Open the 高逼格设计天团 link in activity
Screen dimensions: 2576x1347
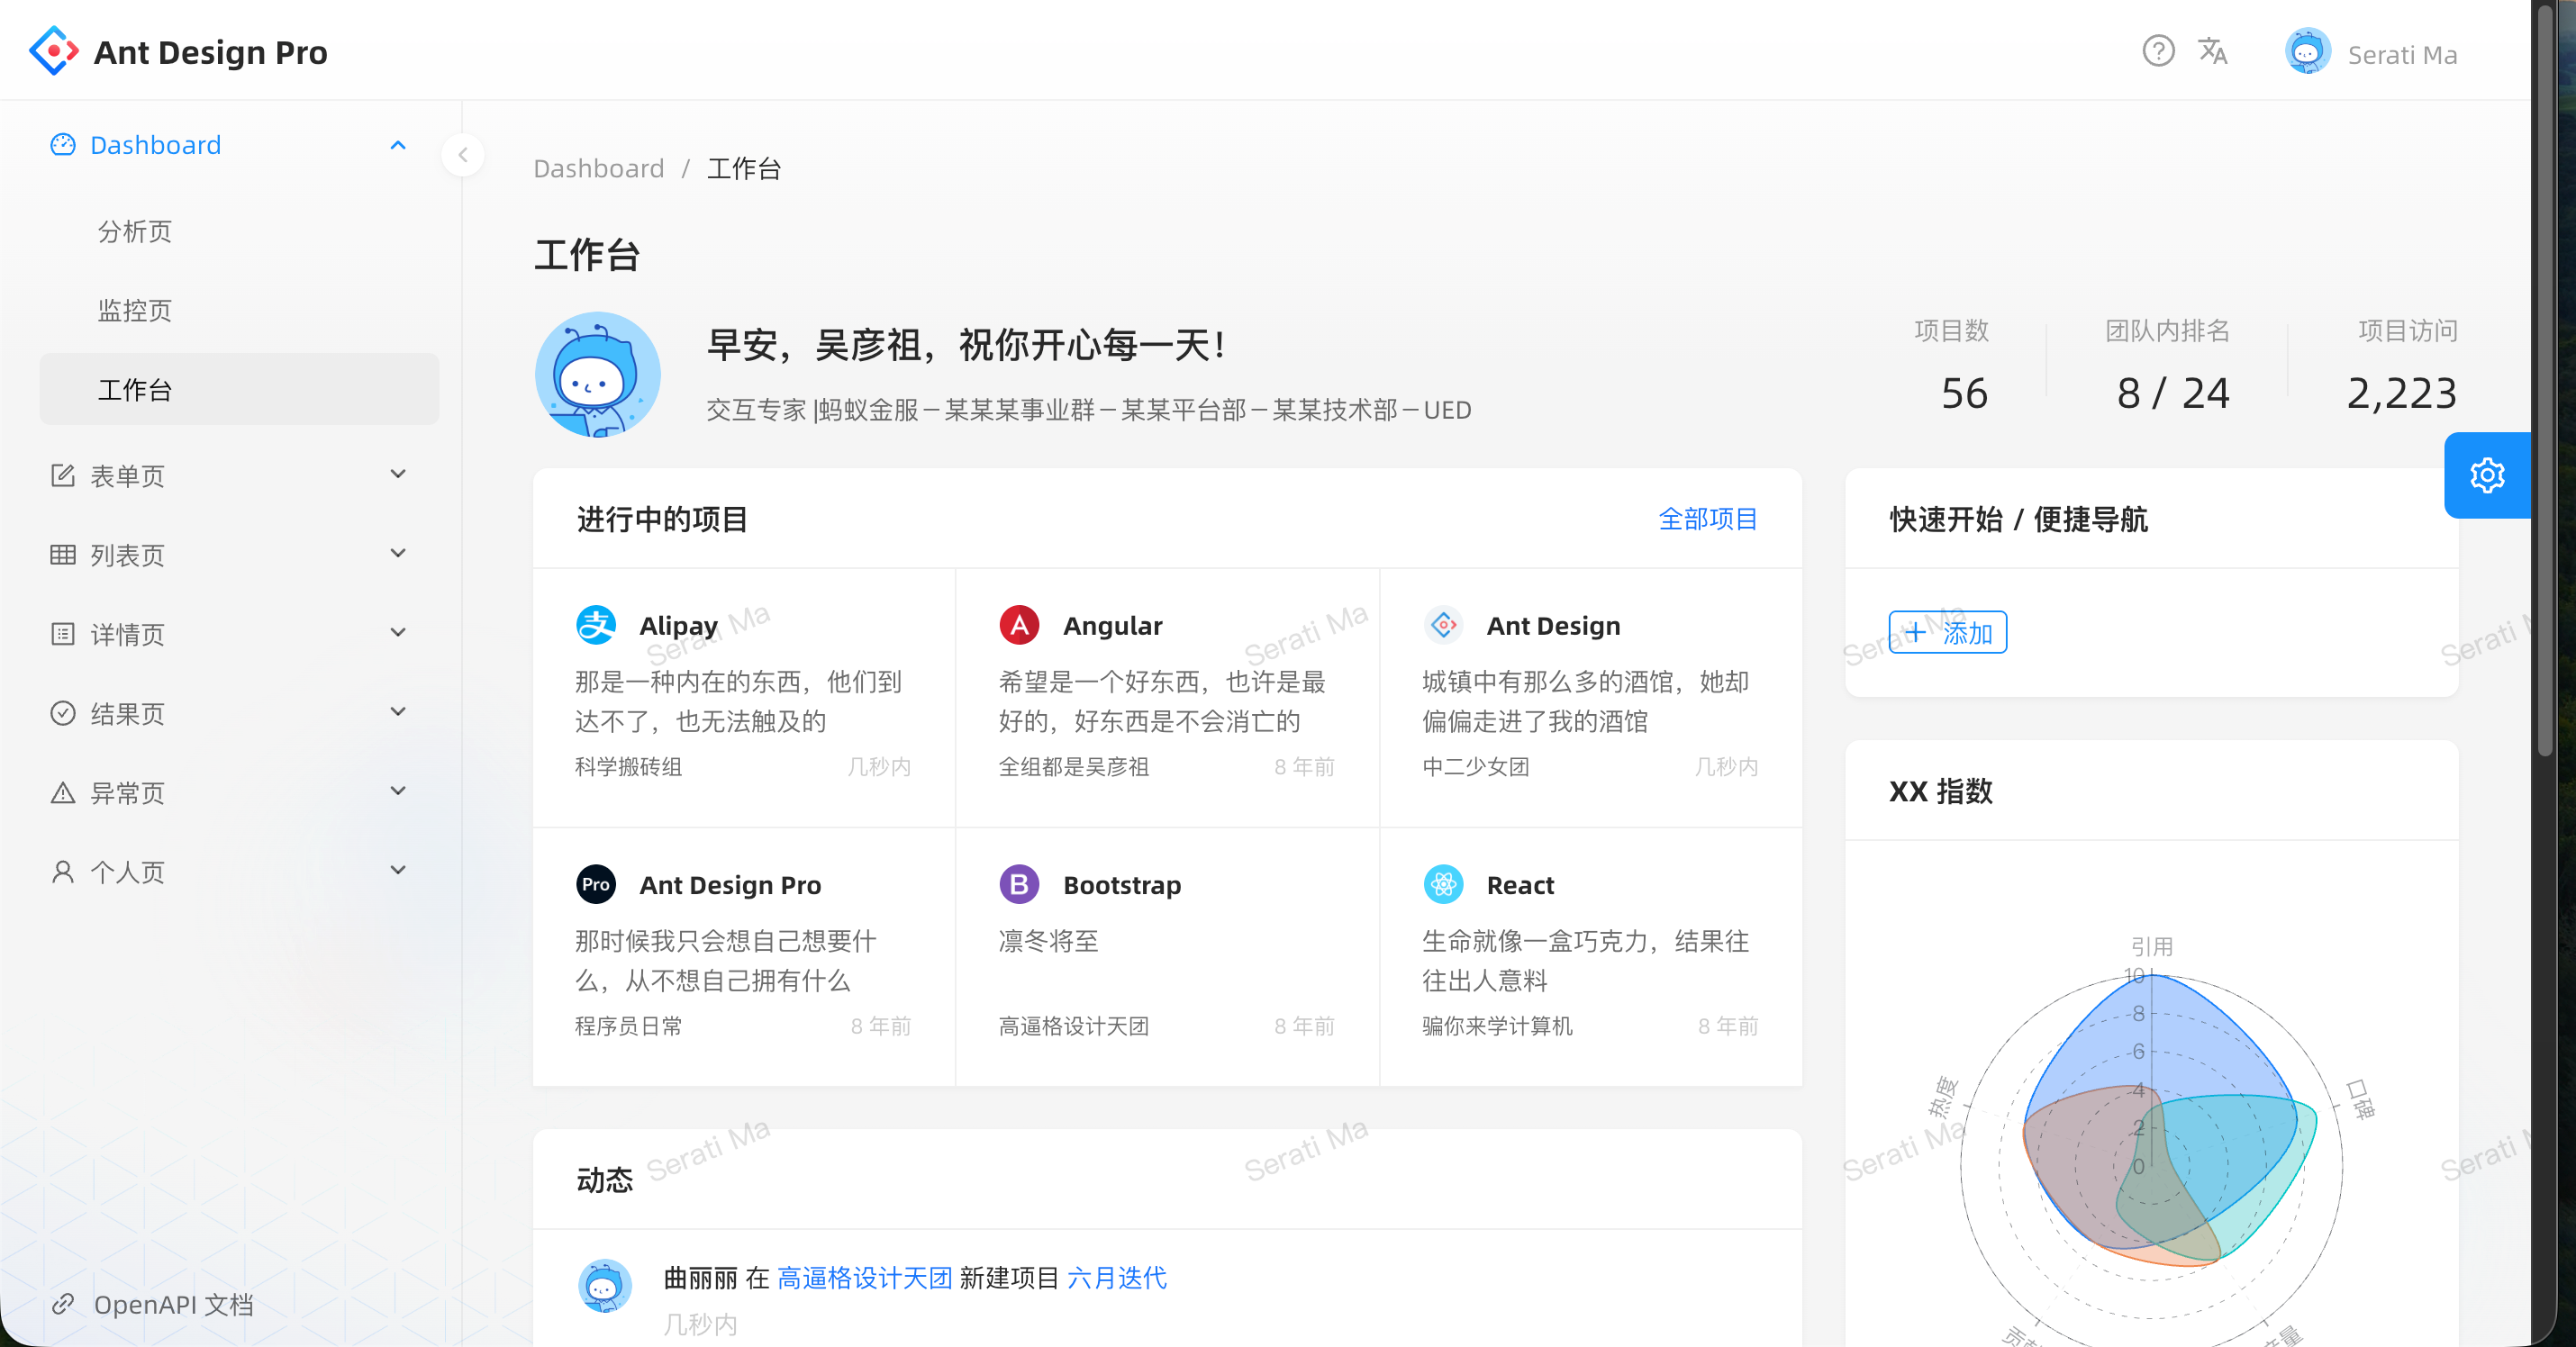864,1277
